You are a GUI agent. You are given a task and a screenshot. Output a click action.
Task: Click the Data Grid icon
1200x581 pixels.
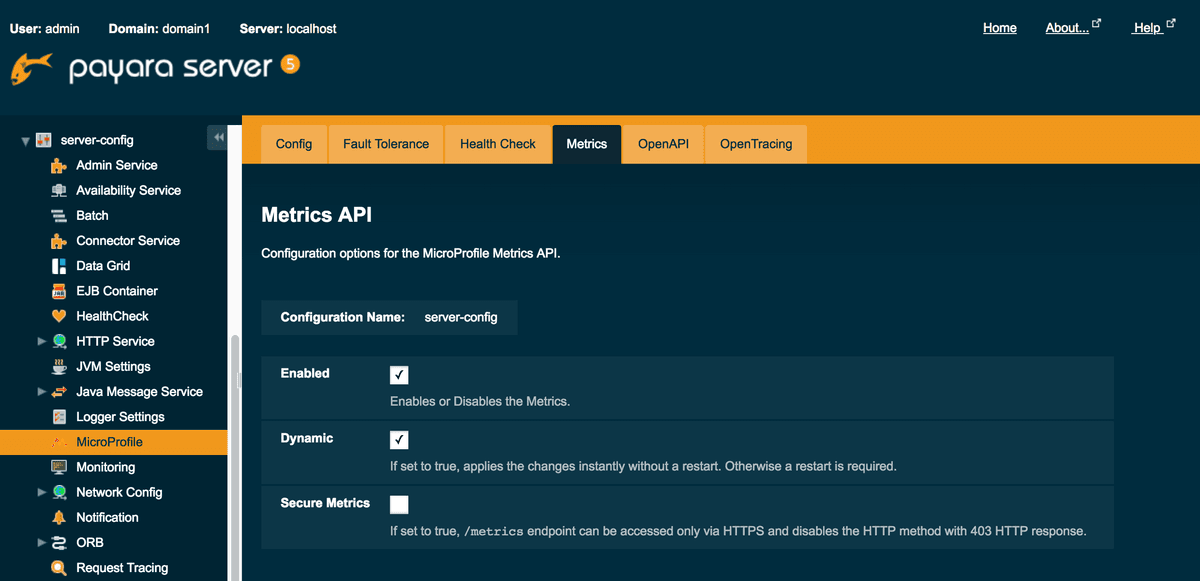point(59,266)
